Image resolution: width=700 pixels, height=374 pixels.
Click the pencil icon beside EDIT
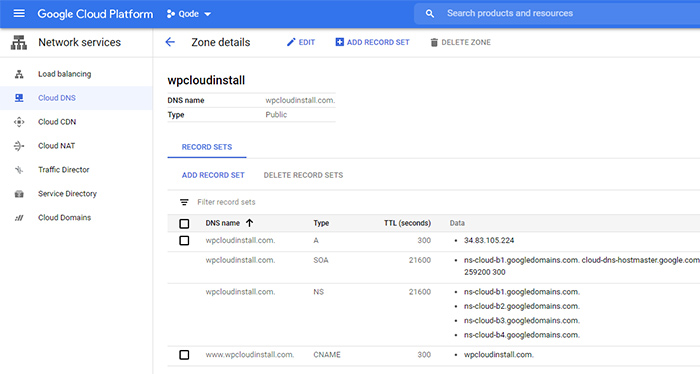tap(291, 42)
